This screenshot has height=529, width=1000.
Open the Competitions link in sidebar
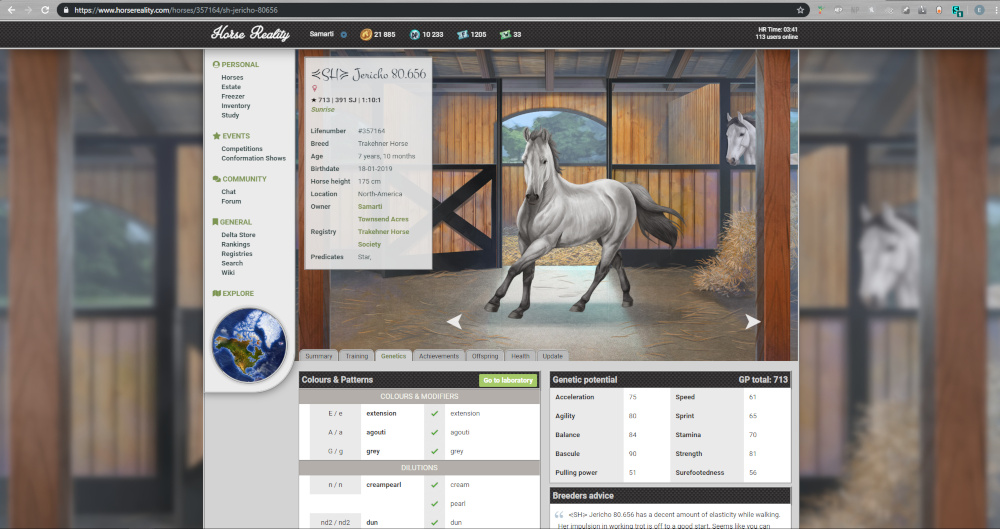point(242,149)
